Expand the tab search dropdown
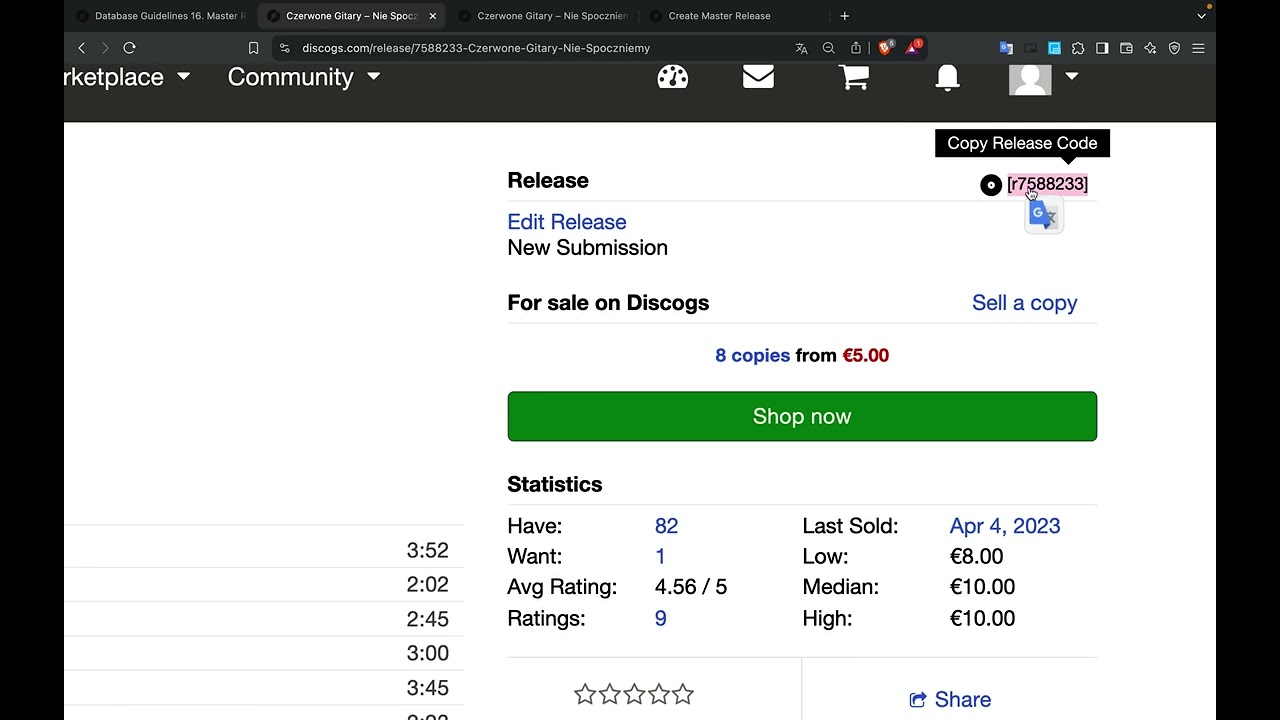The image size is (1280, 720). pyautogui.click(x=1202, y=16)
